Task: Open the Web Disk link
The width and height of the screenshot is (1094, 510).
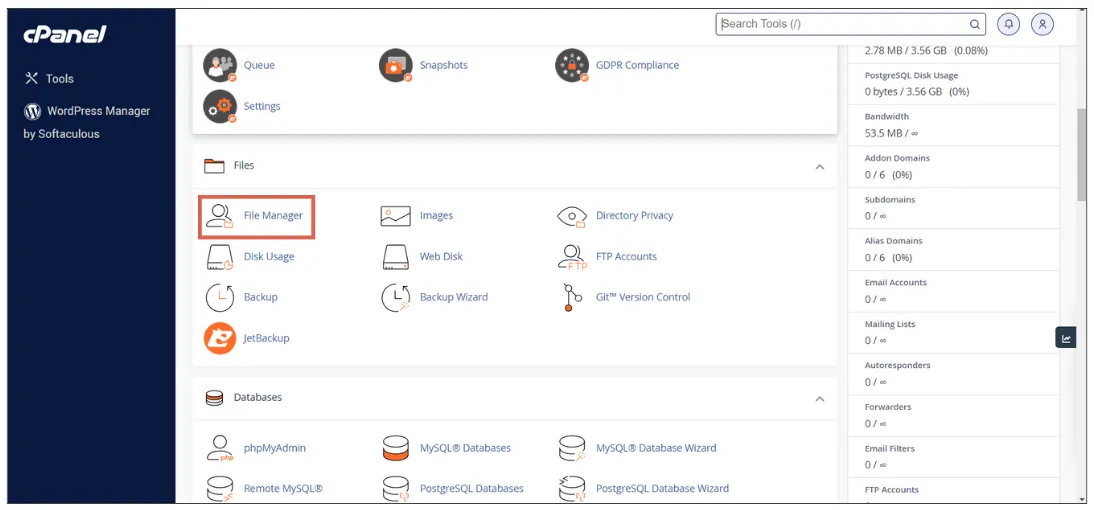Action: [441, 257]
